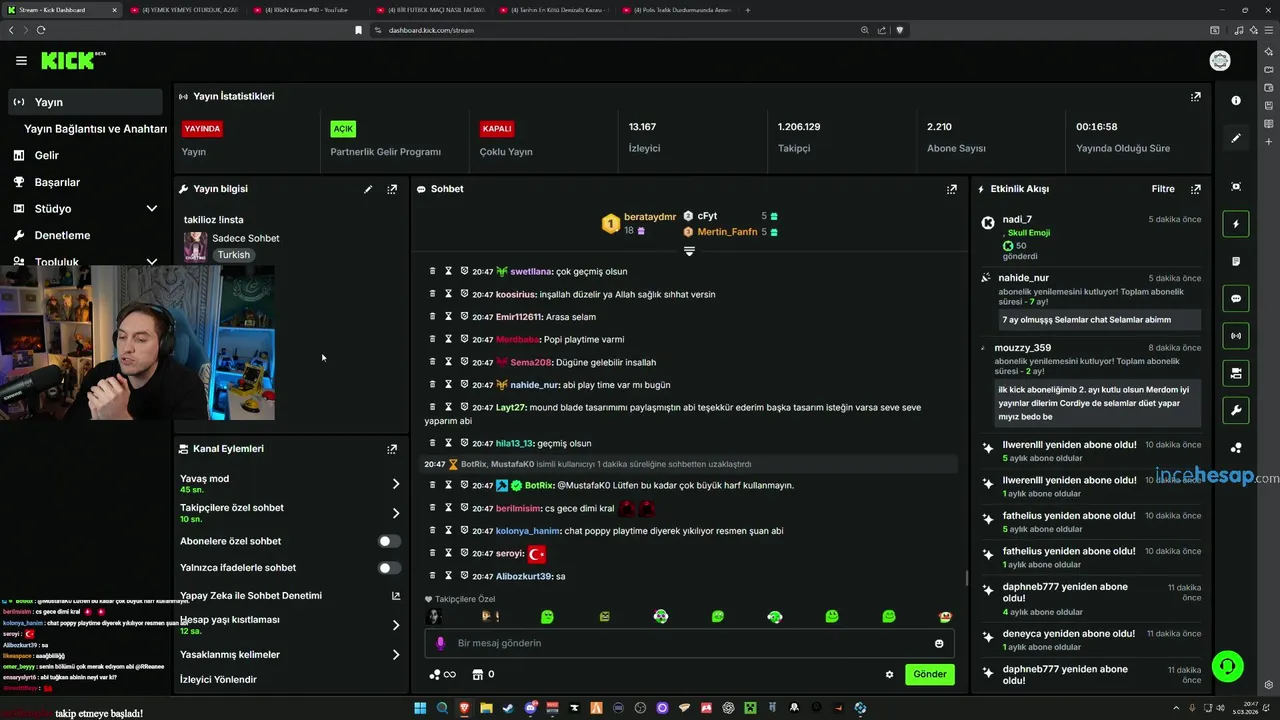Click İzleyici Yönlendir option

click(218, 680)
